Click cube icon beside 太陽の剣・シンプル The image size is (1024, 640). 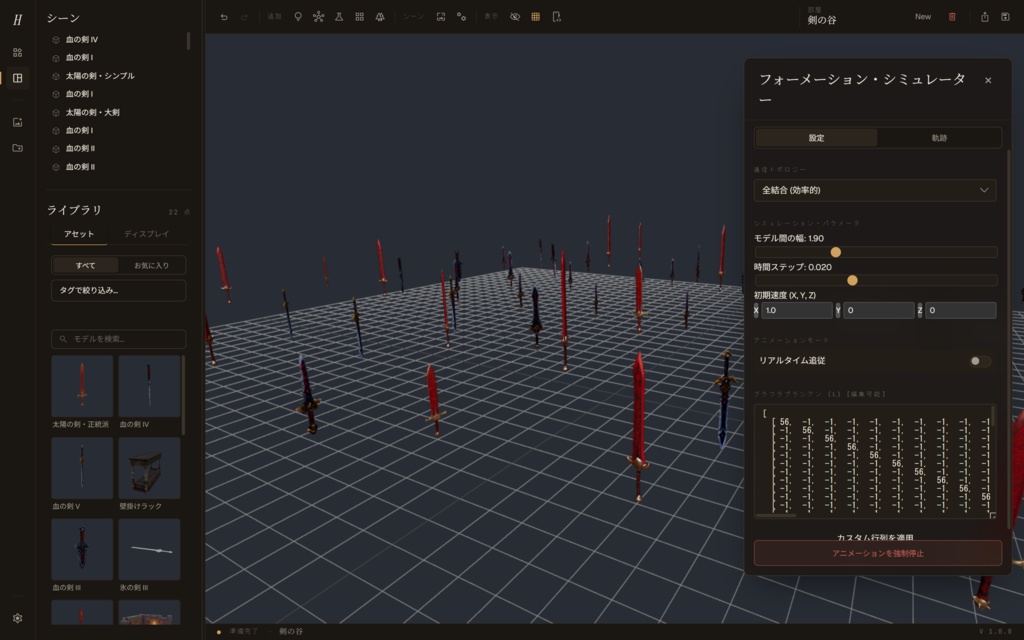pyautogui.click(x=56, y=76)
